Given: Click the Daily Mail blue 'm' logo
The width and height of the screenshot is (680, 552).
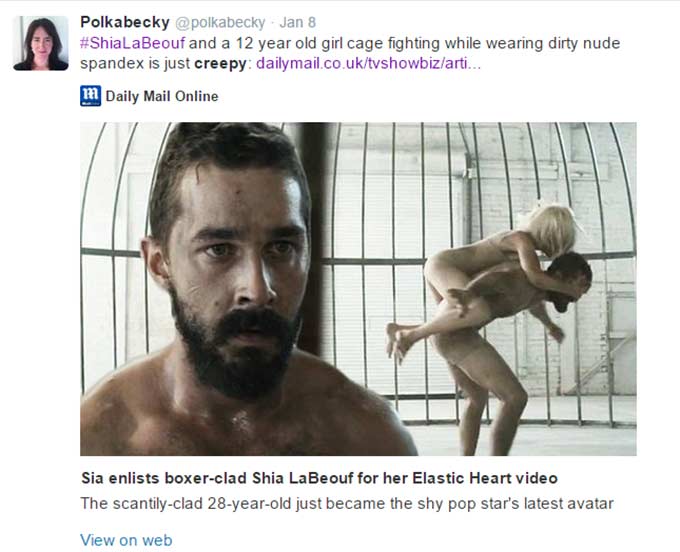Looking at the screenshot, I should [x=90, y=96].
